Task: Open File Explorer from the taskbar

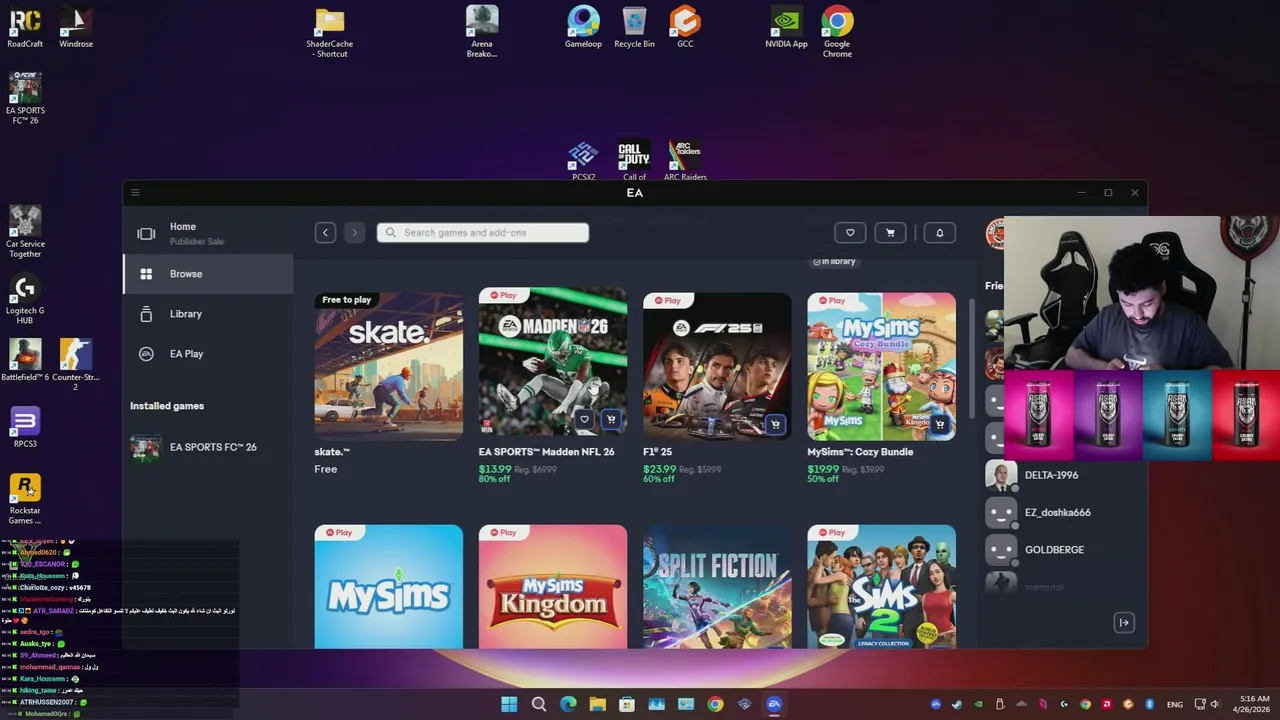Action: (x=597, y=704)
